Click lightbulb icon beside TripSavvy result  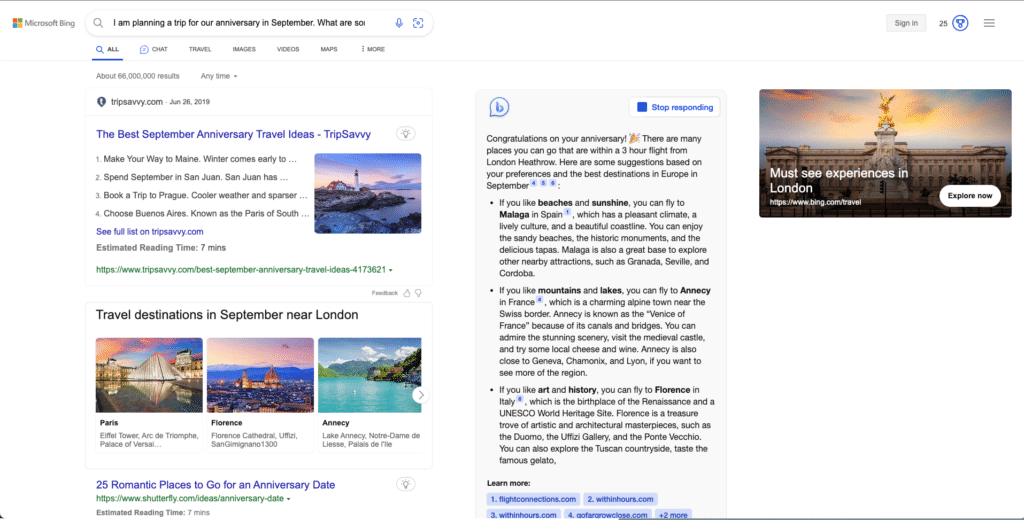(406, 134)
